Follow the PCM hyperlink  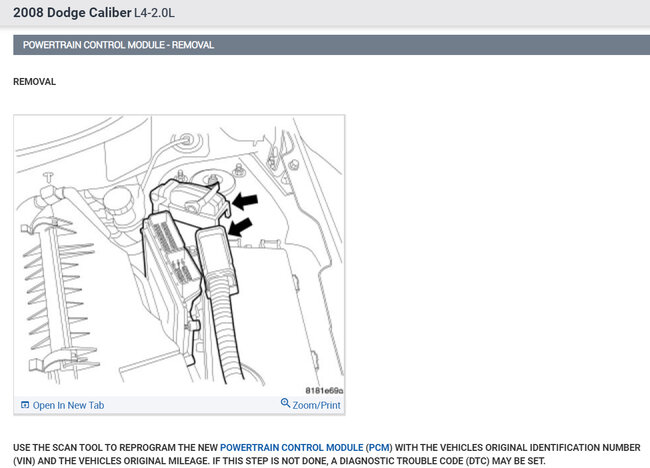click(379, 448)
